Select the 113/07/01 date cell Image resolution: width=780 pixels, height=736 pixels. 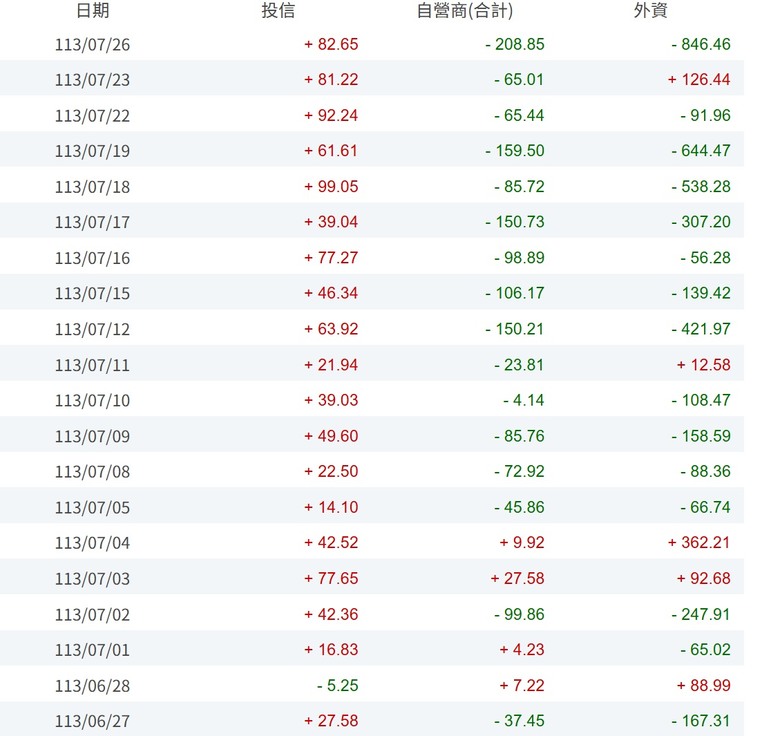93,650
